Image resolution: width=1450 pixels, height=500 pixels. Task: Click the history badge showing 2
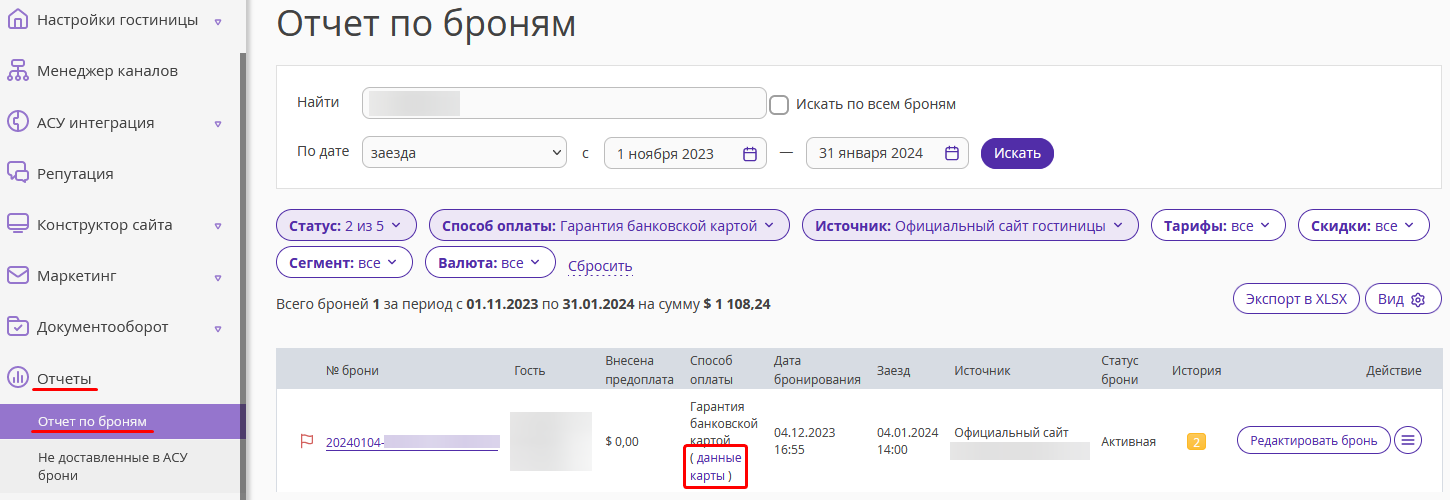pyautogui.click(x=1197, y=441)
